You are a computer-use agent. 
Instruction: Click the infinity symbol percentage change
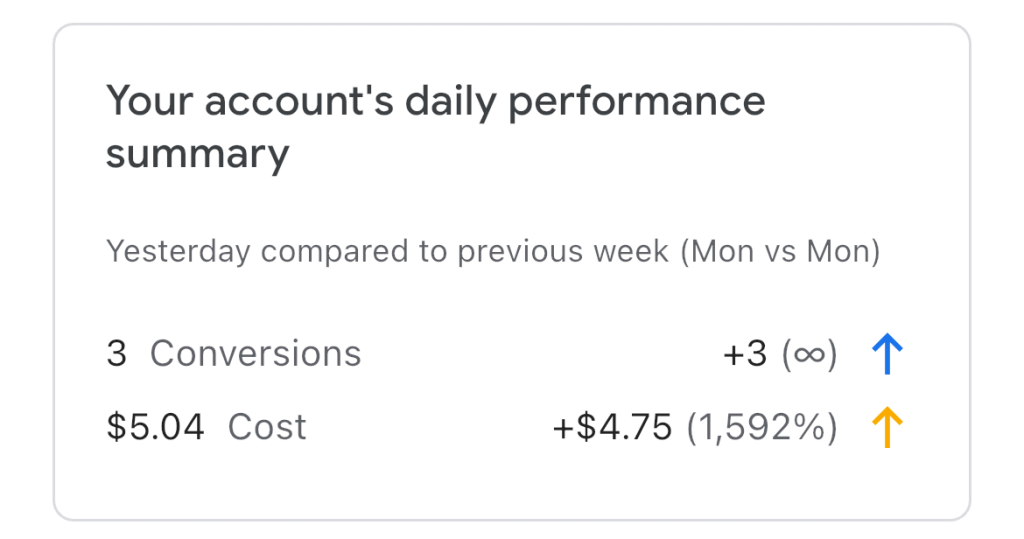pos(809,354)
